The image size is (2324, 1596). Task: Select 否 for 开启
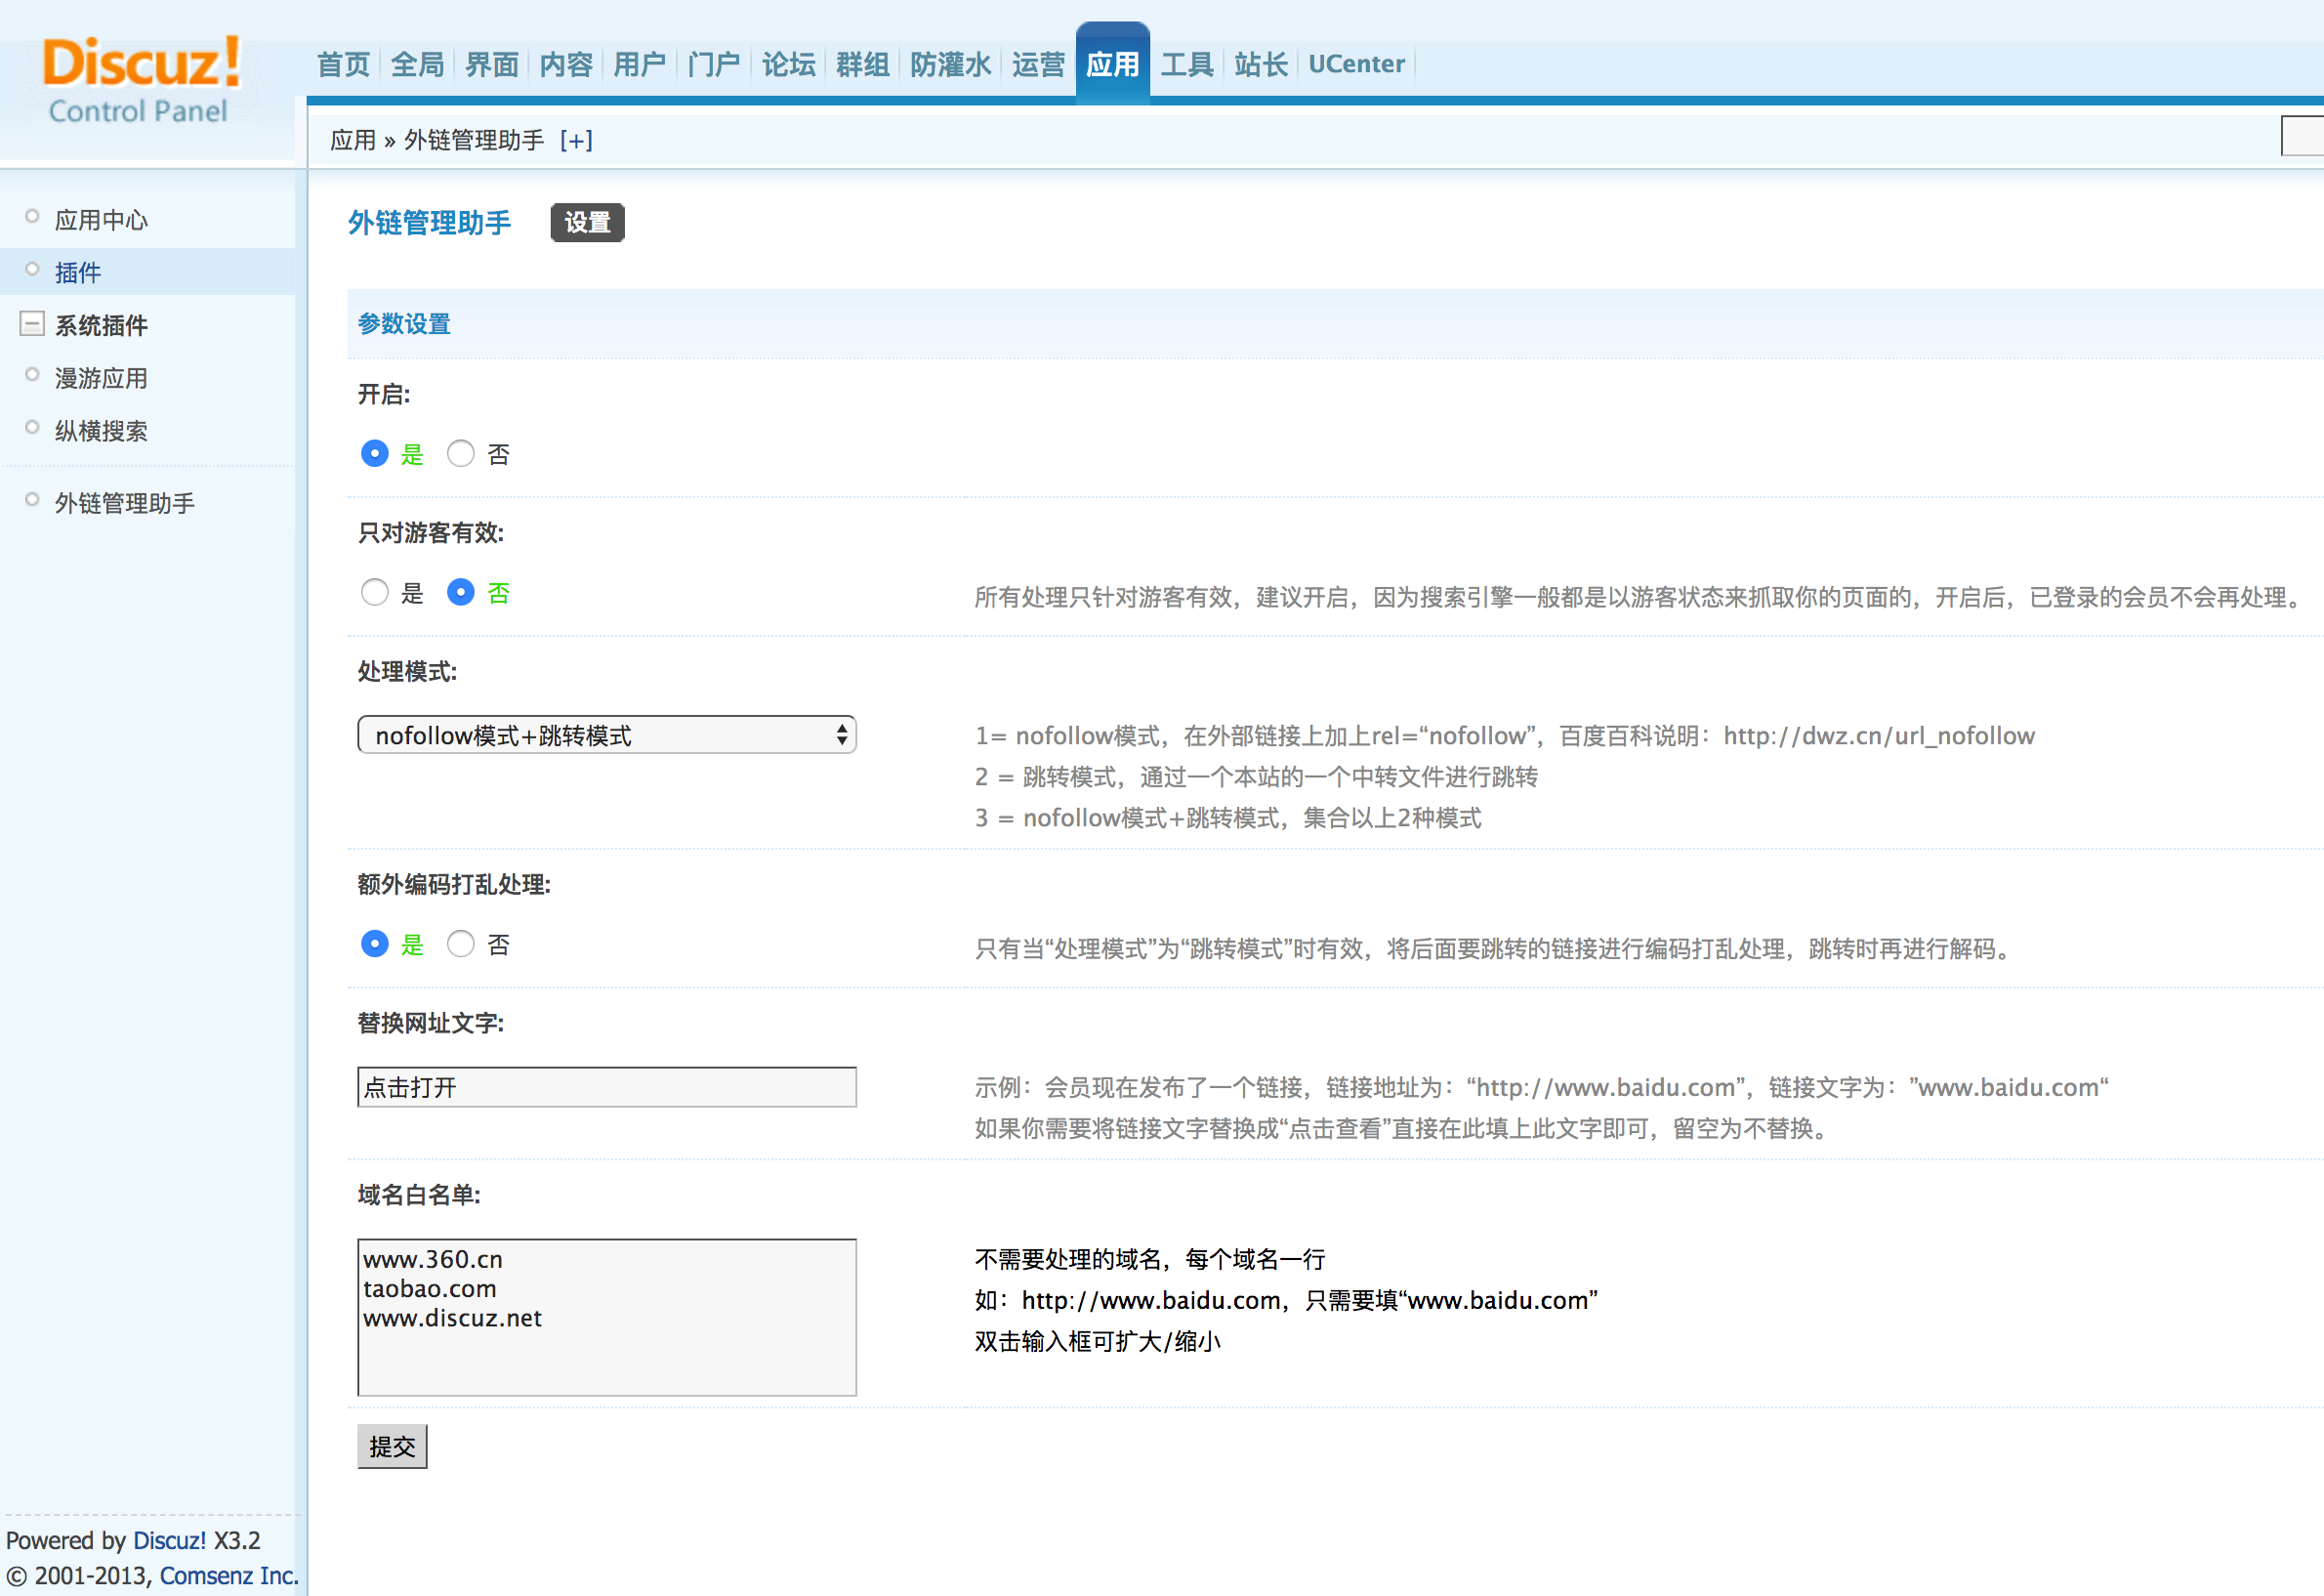click(461, 454)
